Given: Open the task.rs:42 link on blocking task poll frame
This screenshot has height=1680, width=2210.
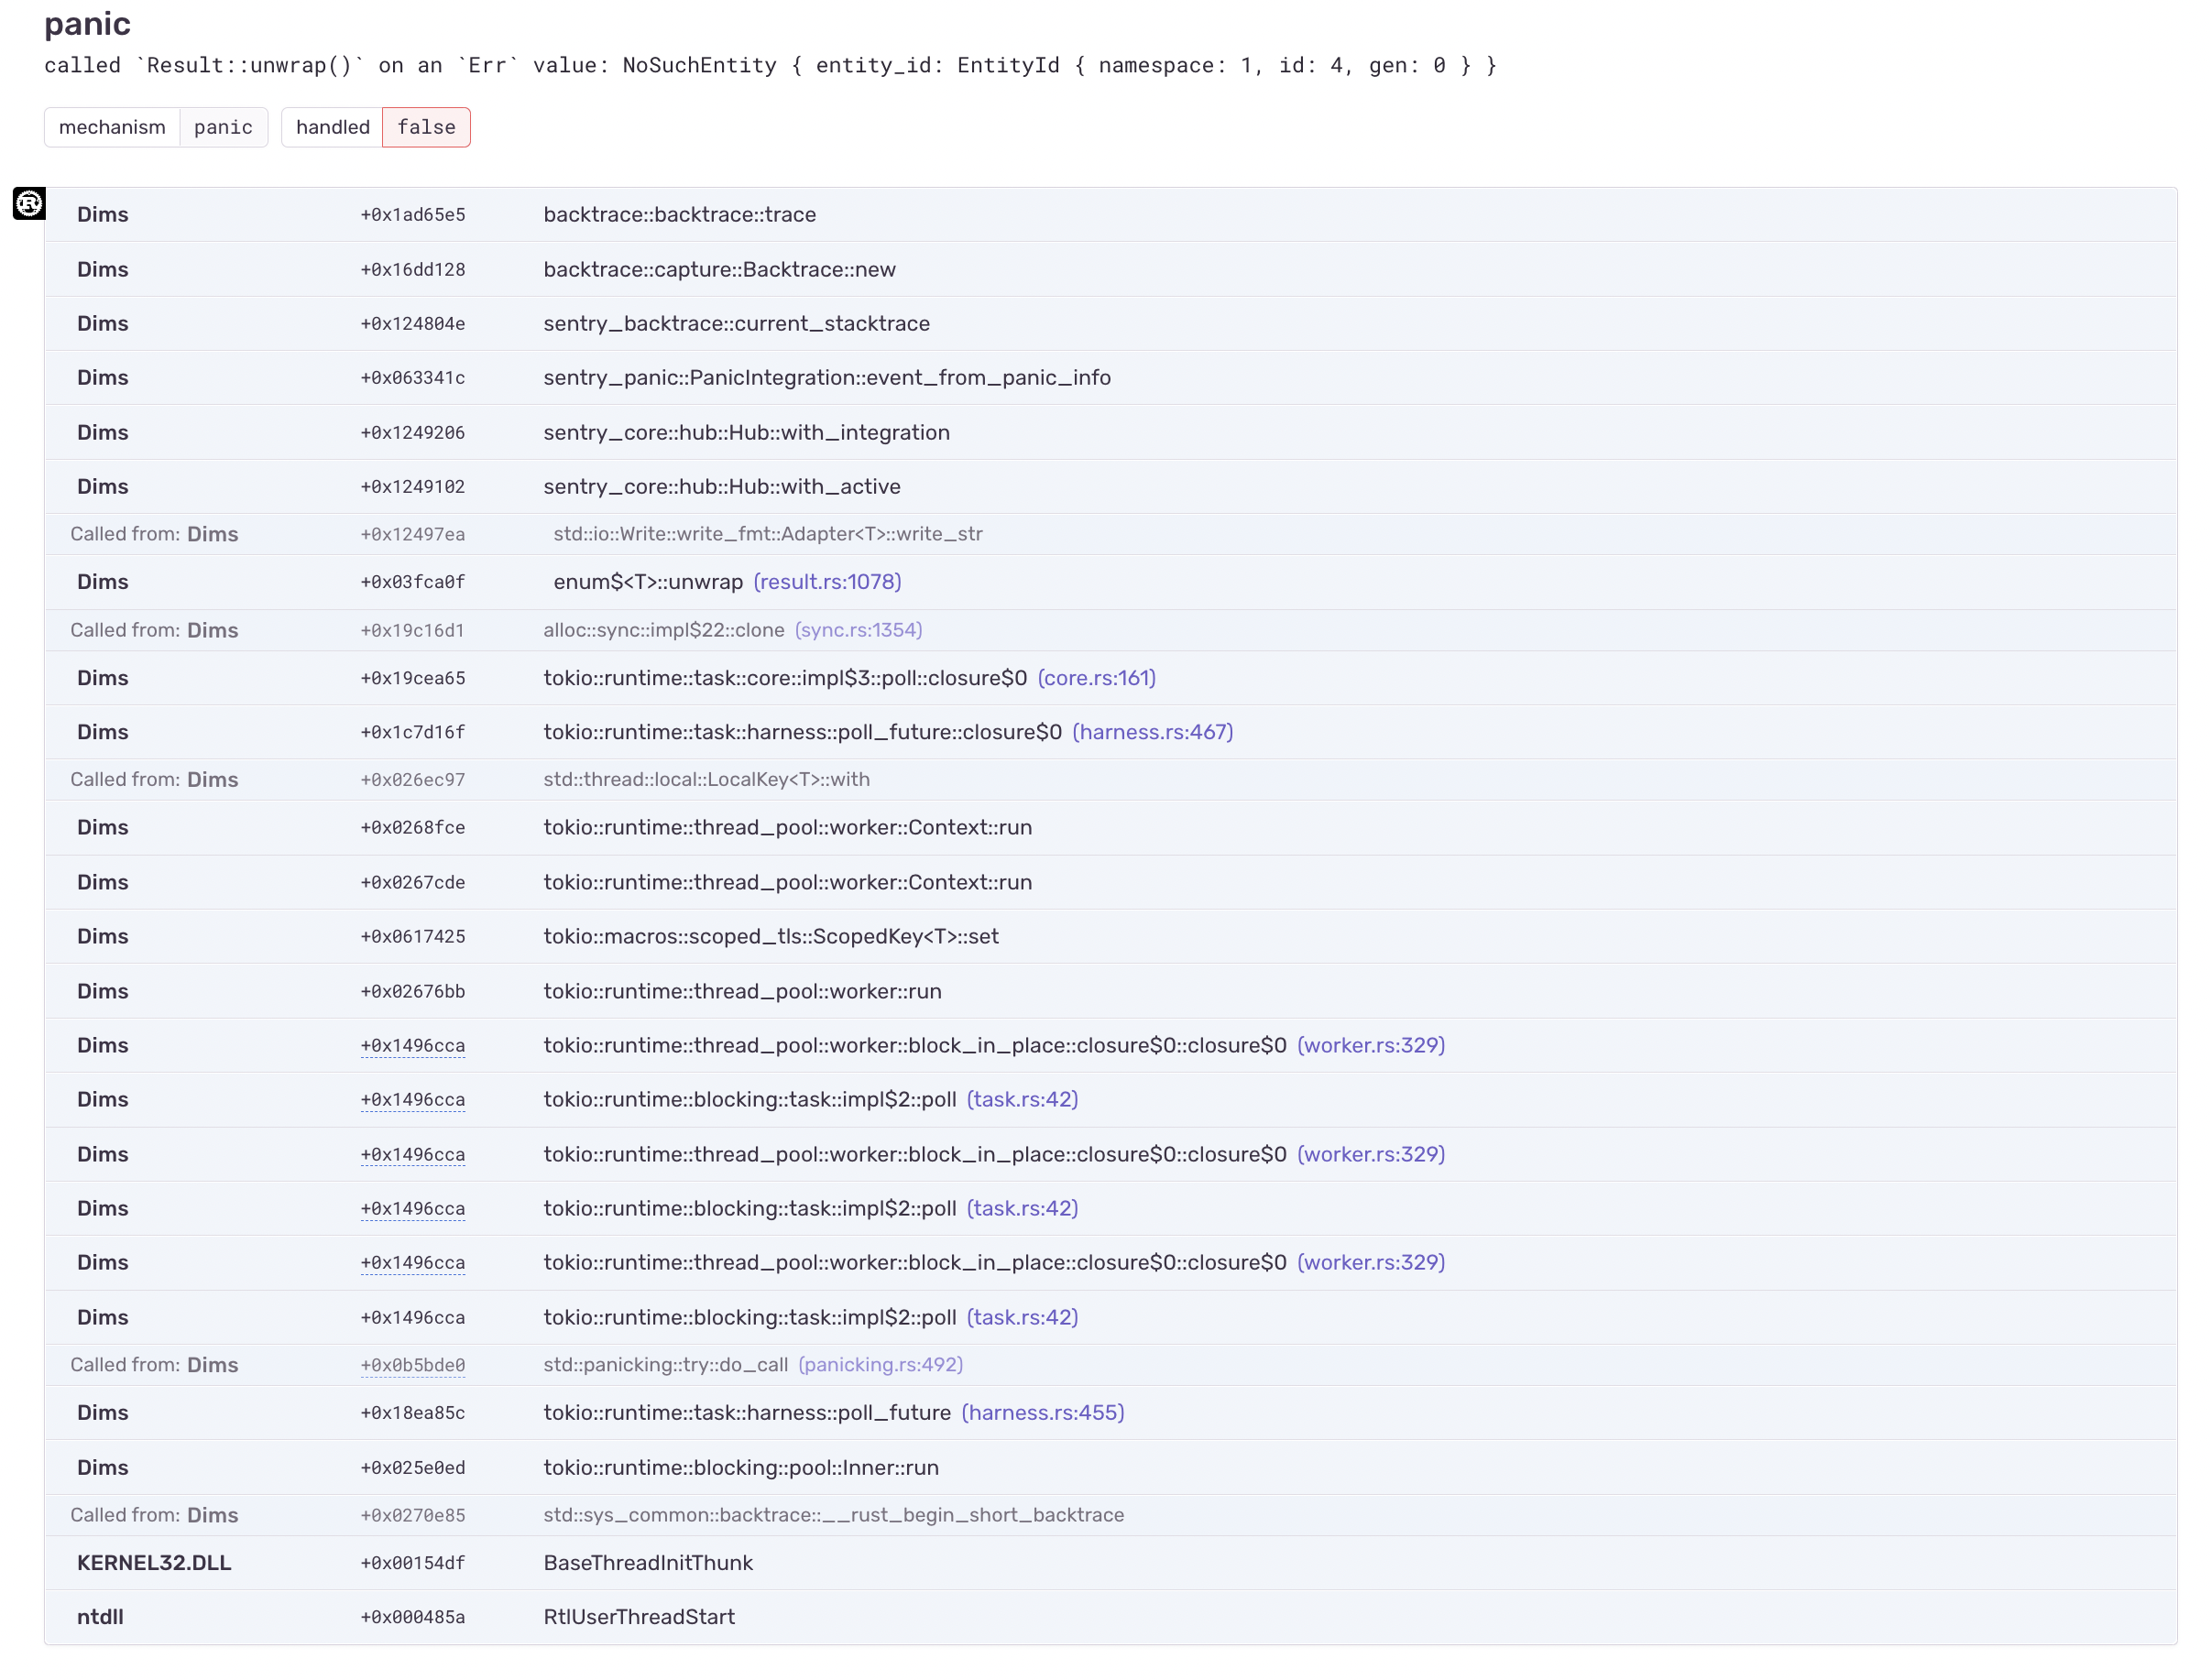Looking at the screenshot, I should [1022, 1099].
